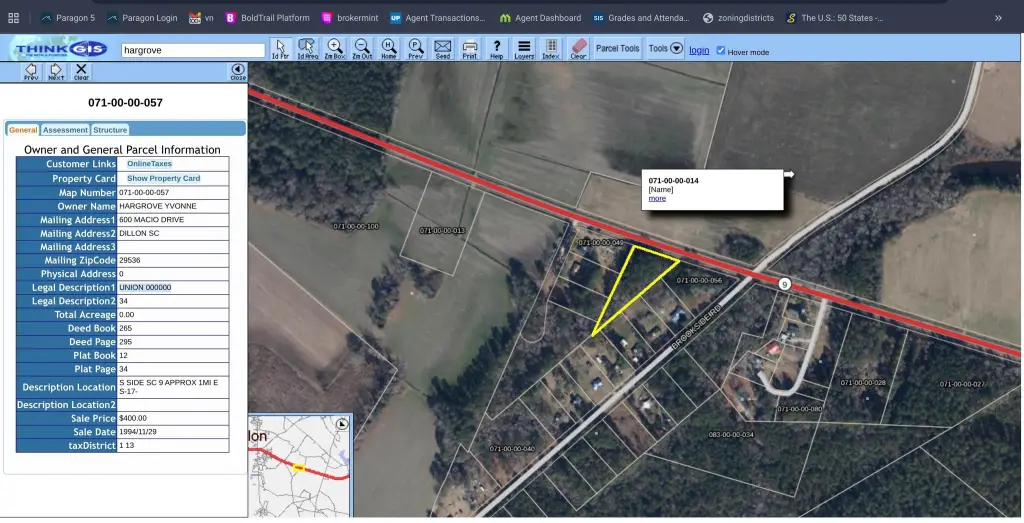This screenshot has height=523, width=1024.
Task: Click the Print icon in toolbar
Action: pos(470,49)
